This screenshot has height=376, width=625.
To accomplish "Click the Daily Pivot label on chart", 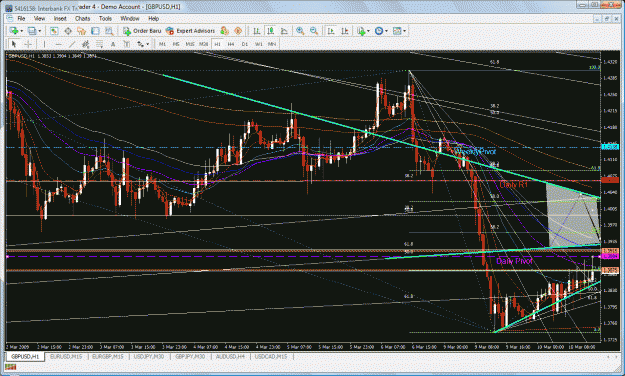I will click(514, 261).
